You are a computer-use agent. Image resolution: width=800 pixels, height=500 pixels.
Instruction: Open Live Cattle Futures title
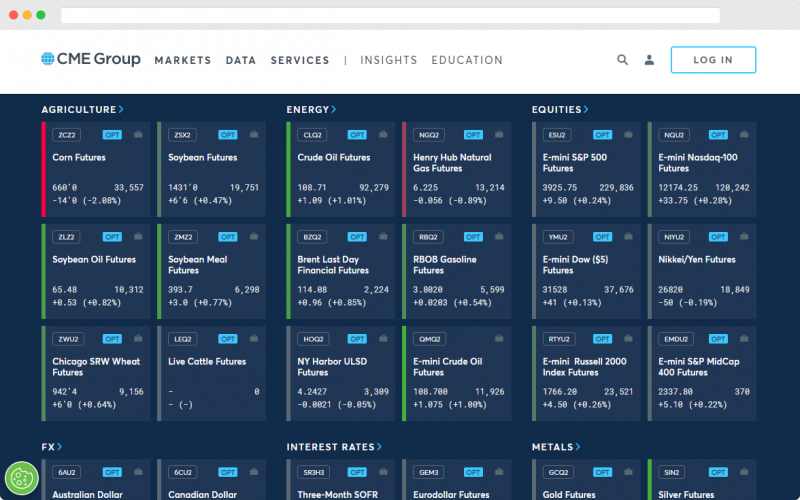(207, 362)
